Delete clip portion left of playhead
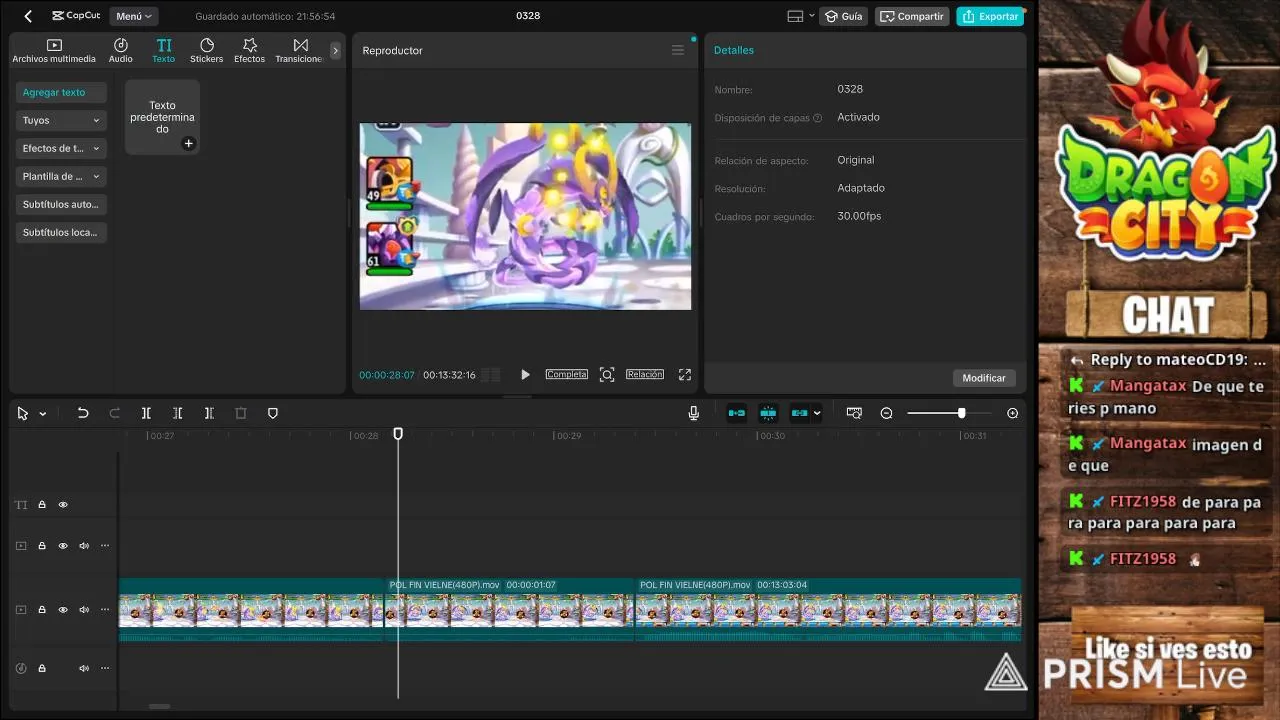The image size is (1280, 720). click(177, 413)
